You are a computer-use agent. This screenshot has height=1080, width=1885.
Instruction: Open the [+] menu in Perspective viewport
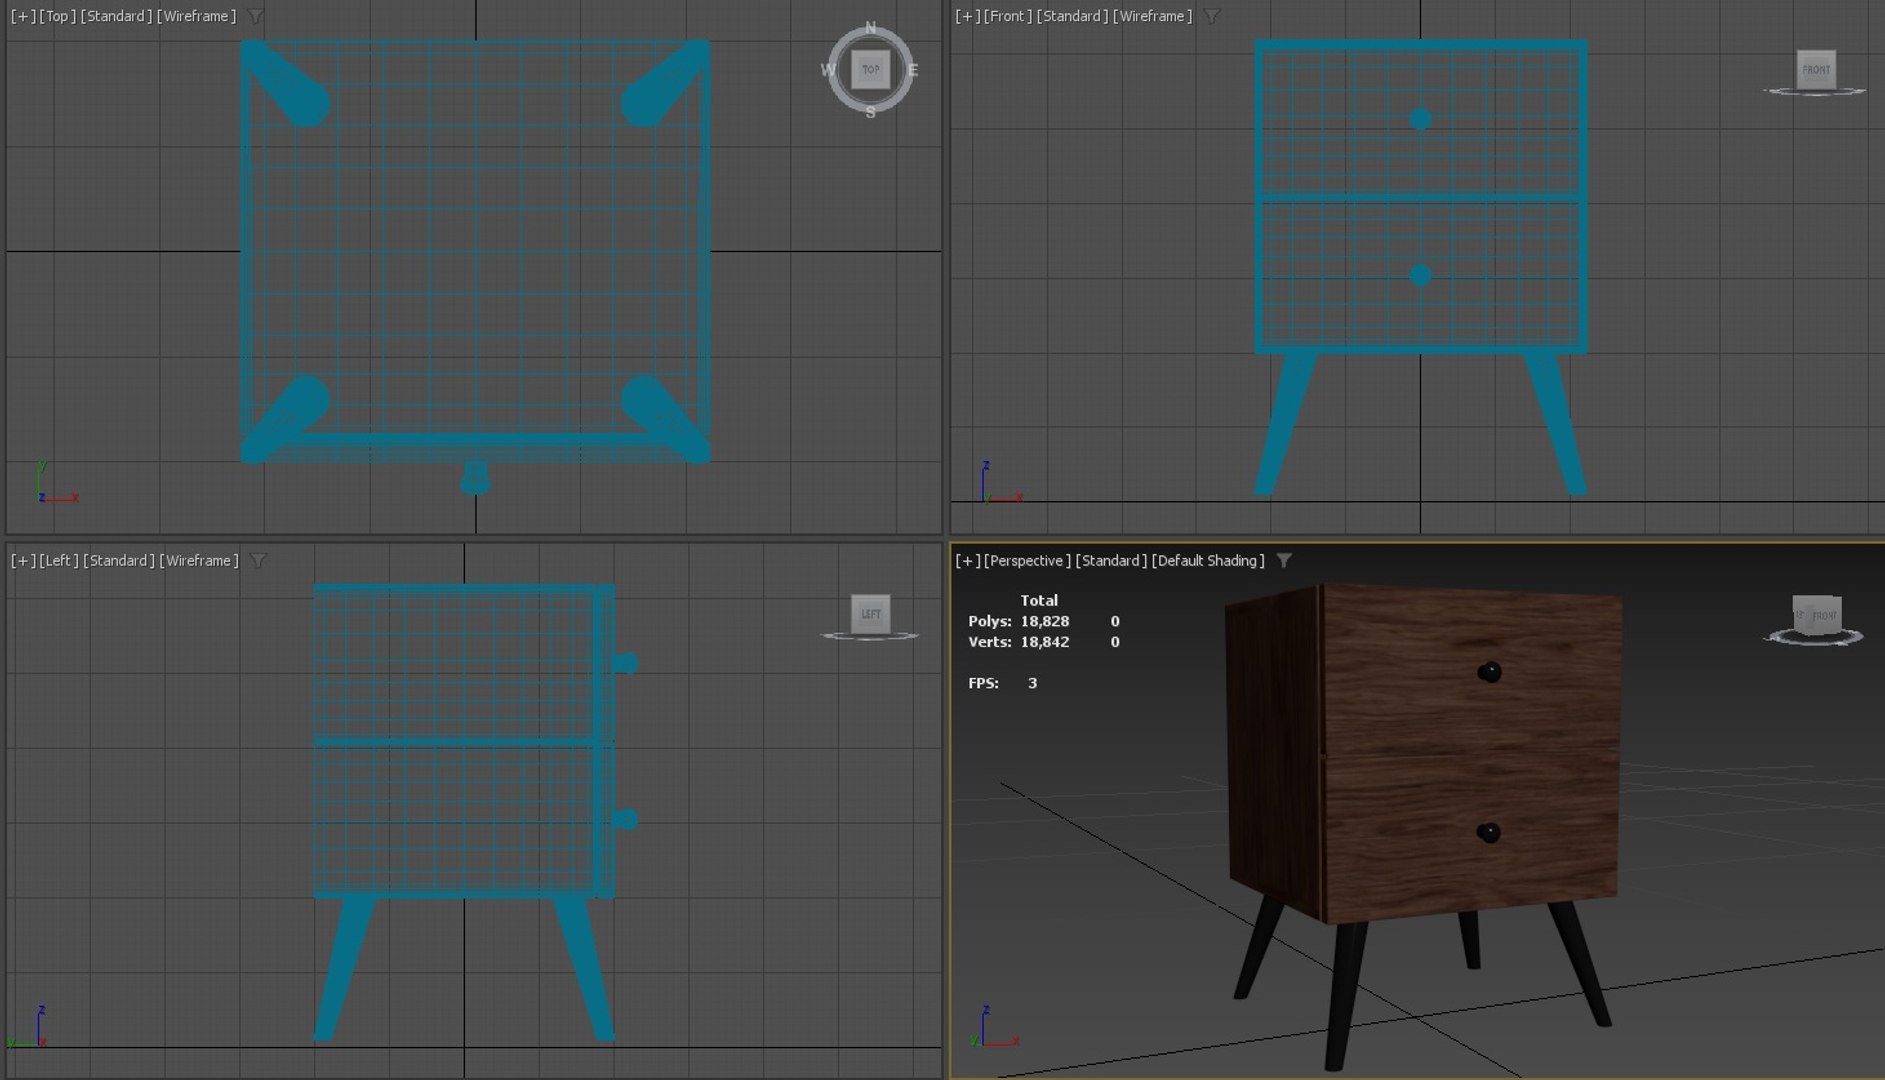point(967,561)
